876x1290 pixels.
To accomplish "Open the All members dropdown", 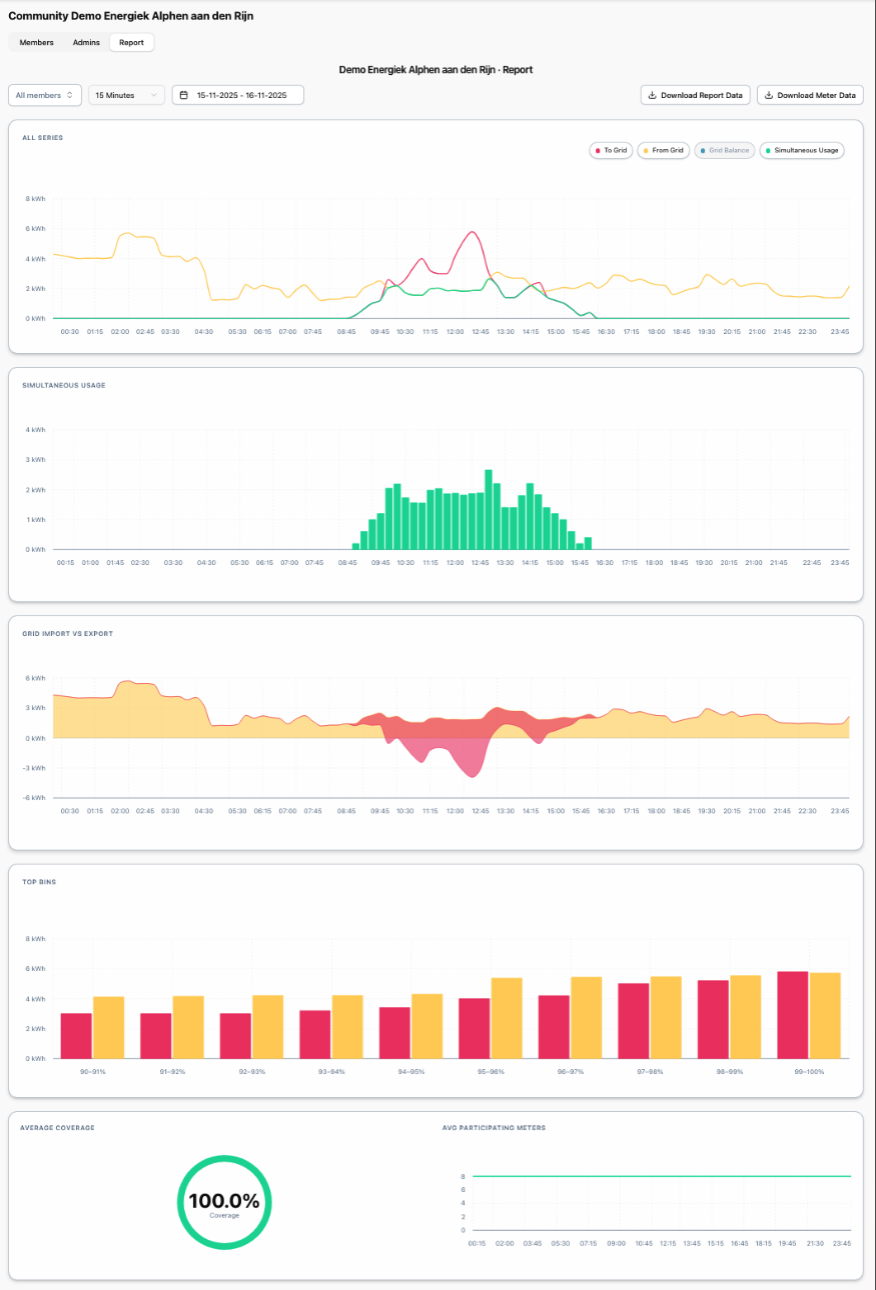I will (x=45, y=95).
